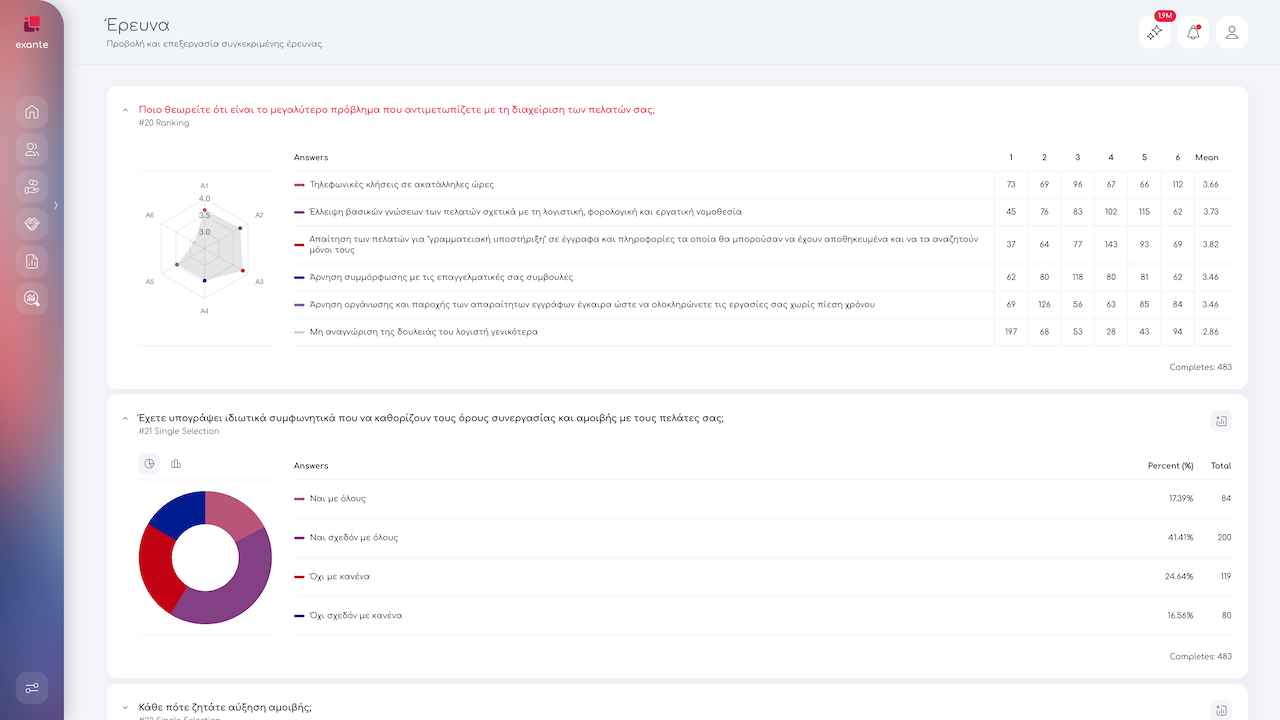Click add chart icon for question 21
Image resolution: width=1280 pixels, height=720 pixels.
pyautogui.click(x=1221, y=421)
